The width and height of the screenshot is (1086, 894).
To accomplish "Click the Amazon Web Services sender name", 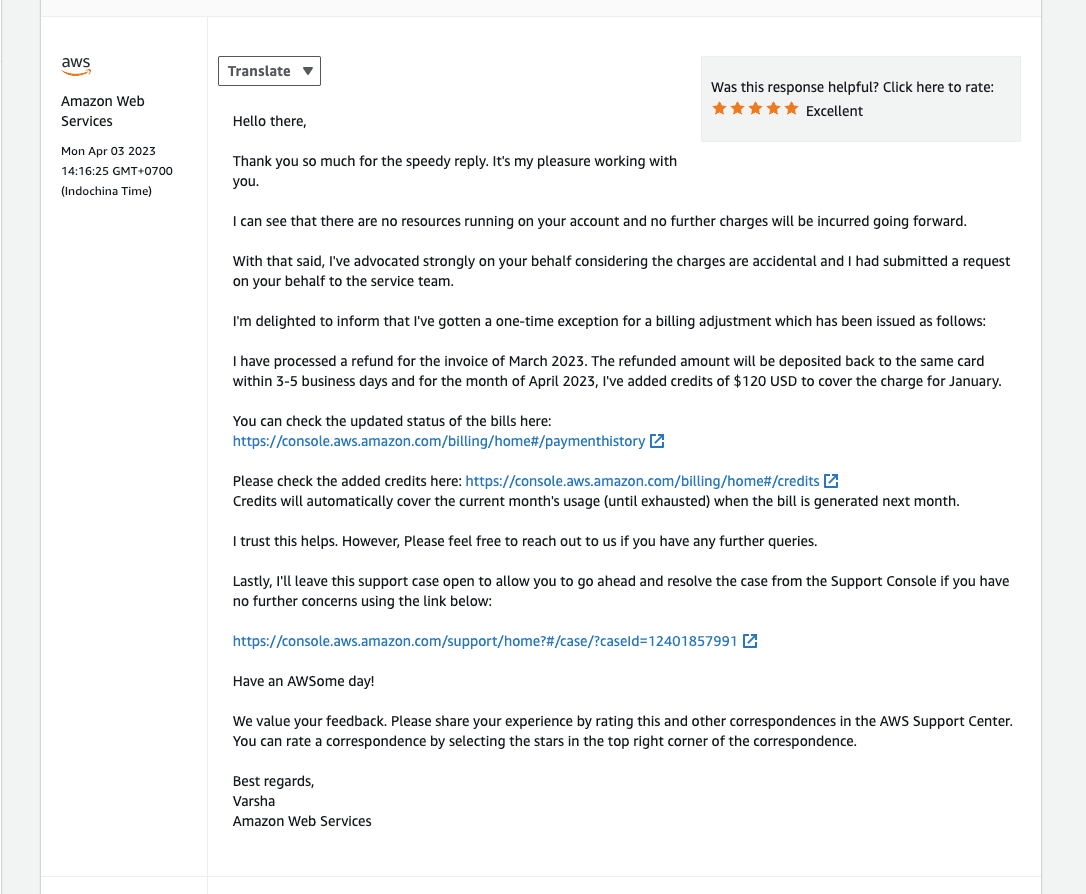I will (x=102, y=111).
